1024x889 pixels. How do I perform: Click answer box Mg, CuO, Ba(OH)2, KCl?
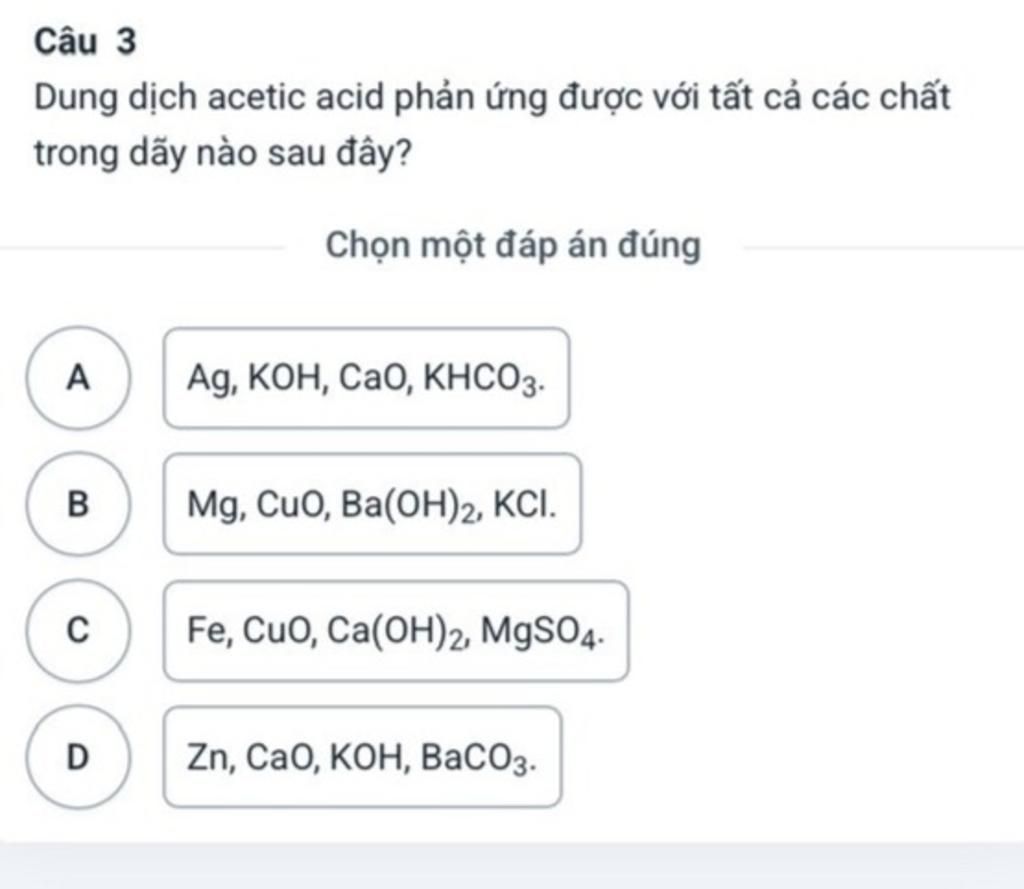coord(372,504)
